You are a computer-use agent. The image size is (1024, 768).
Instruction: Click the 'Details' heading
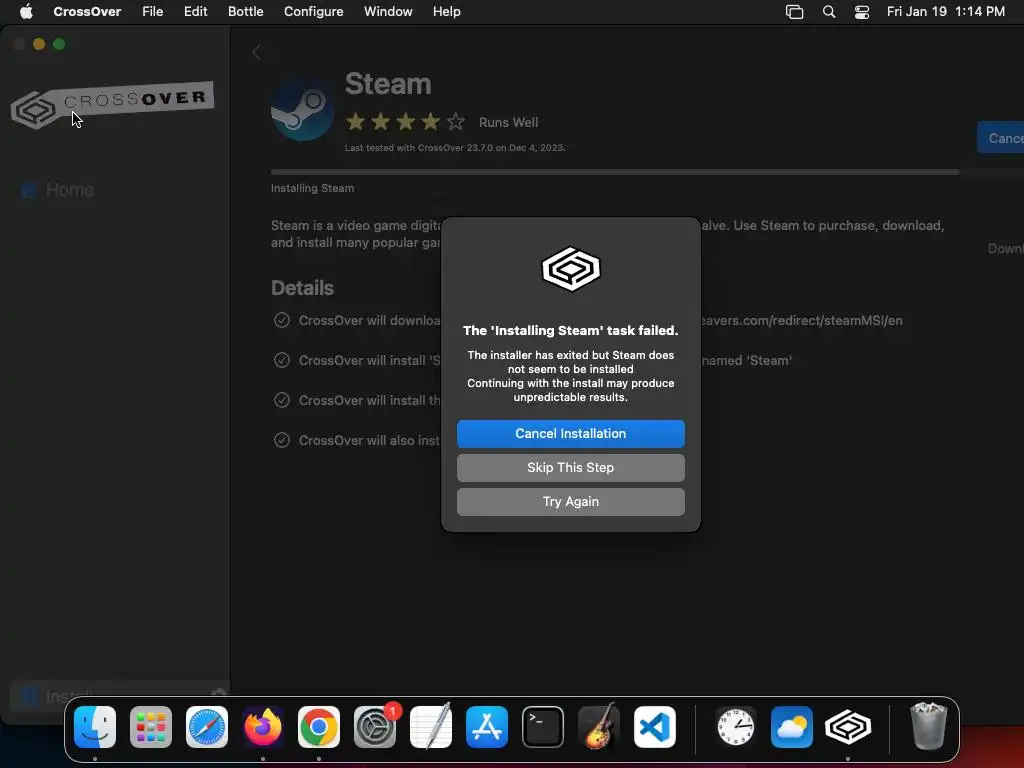[302, 288]
